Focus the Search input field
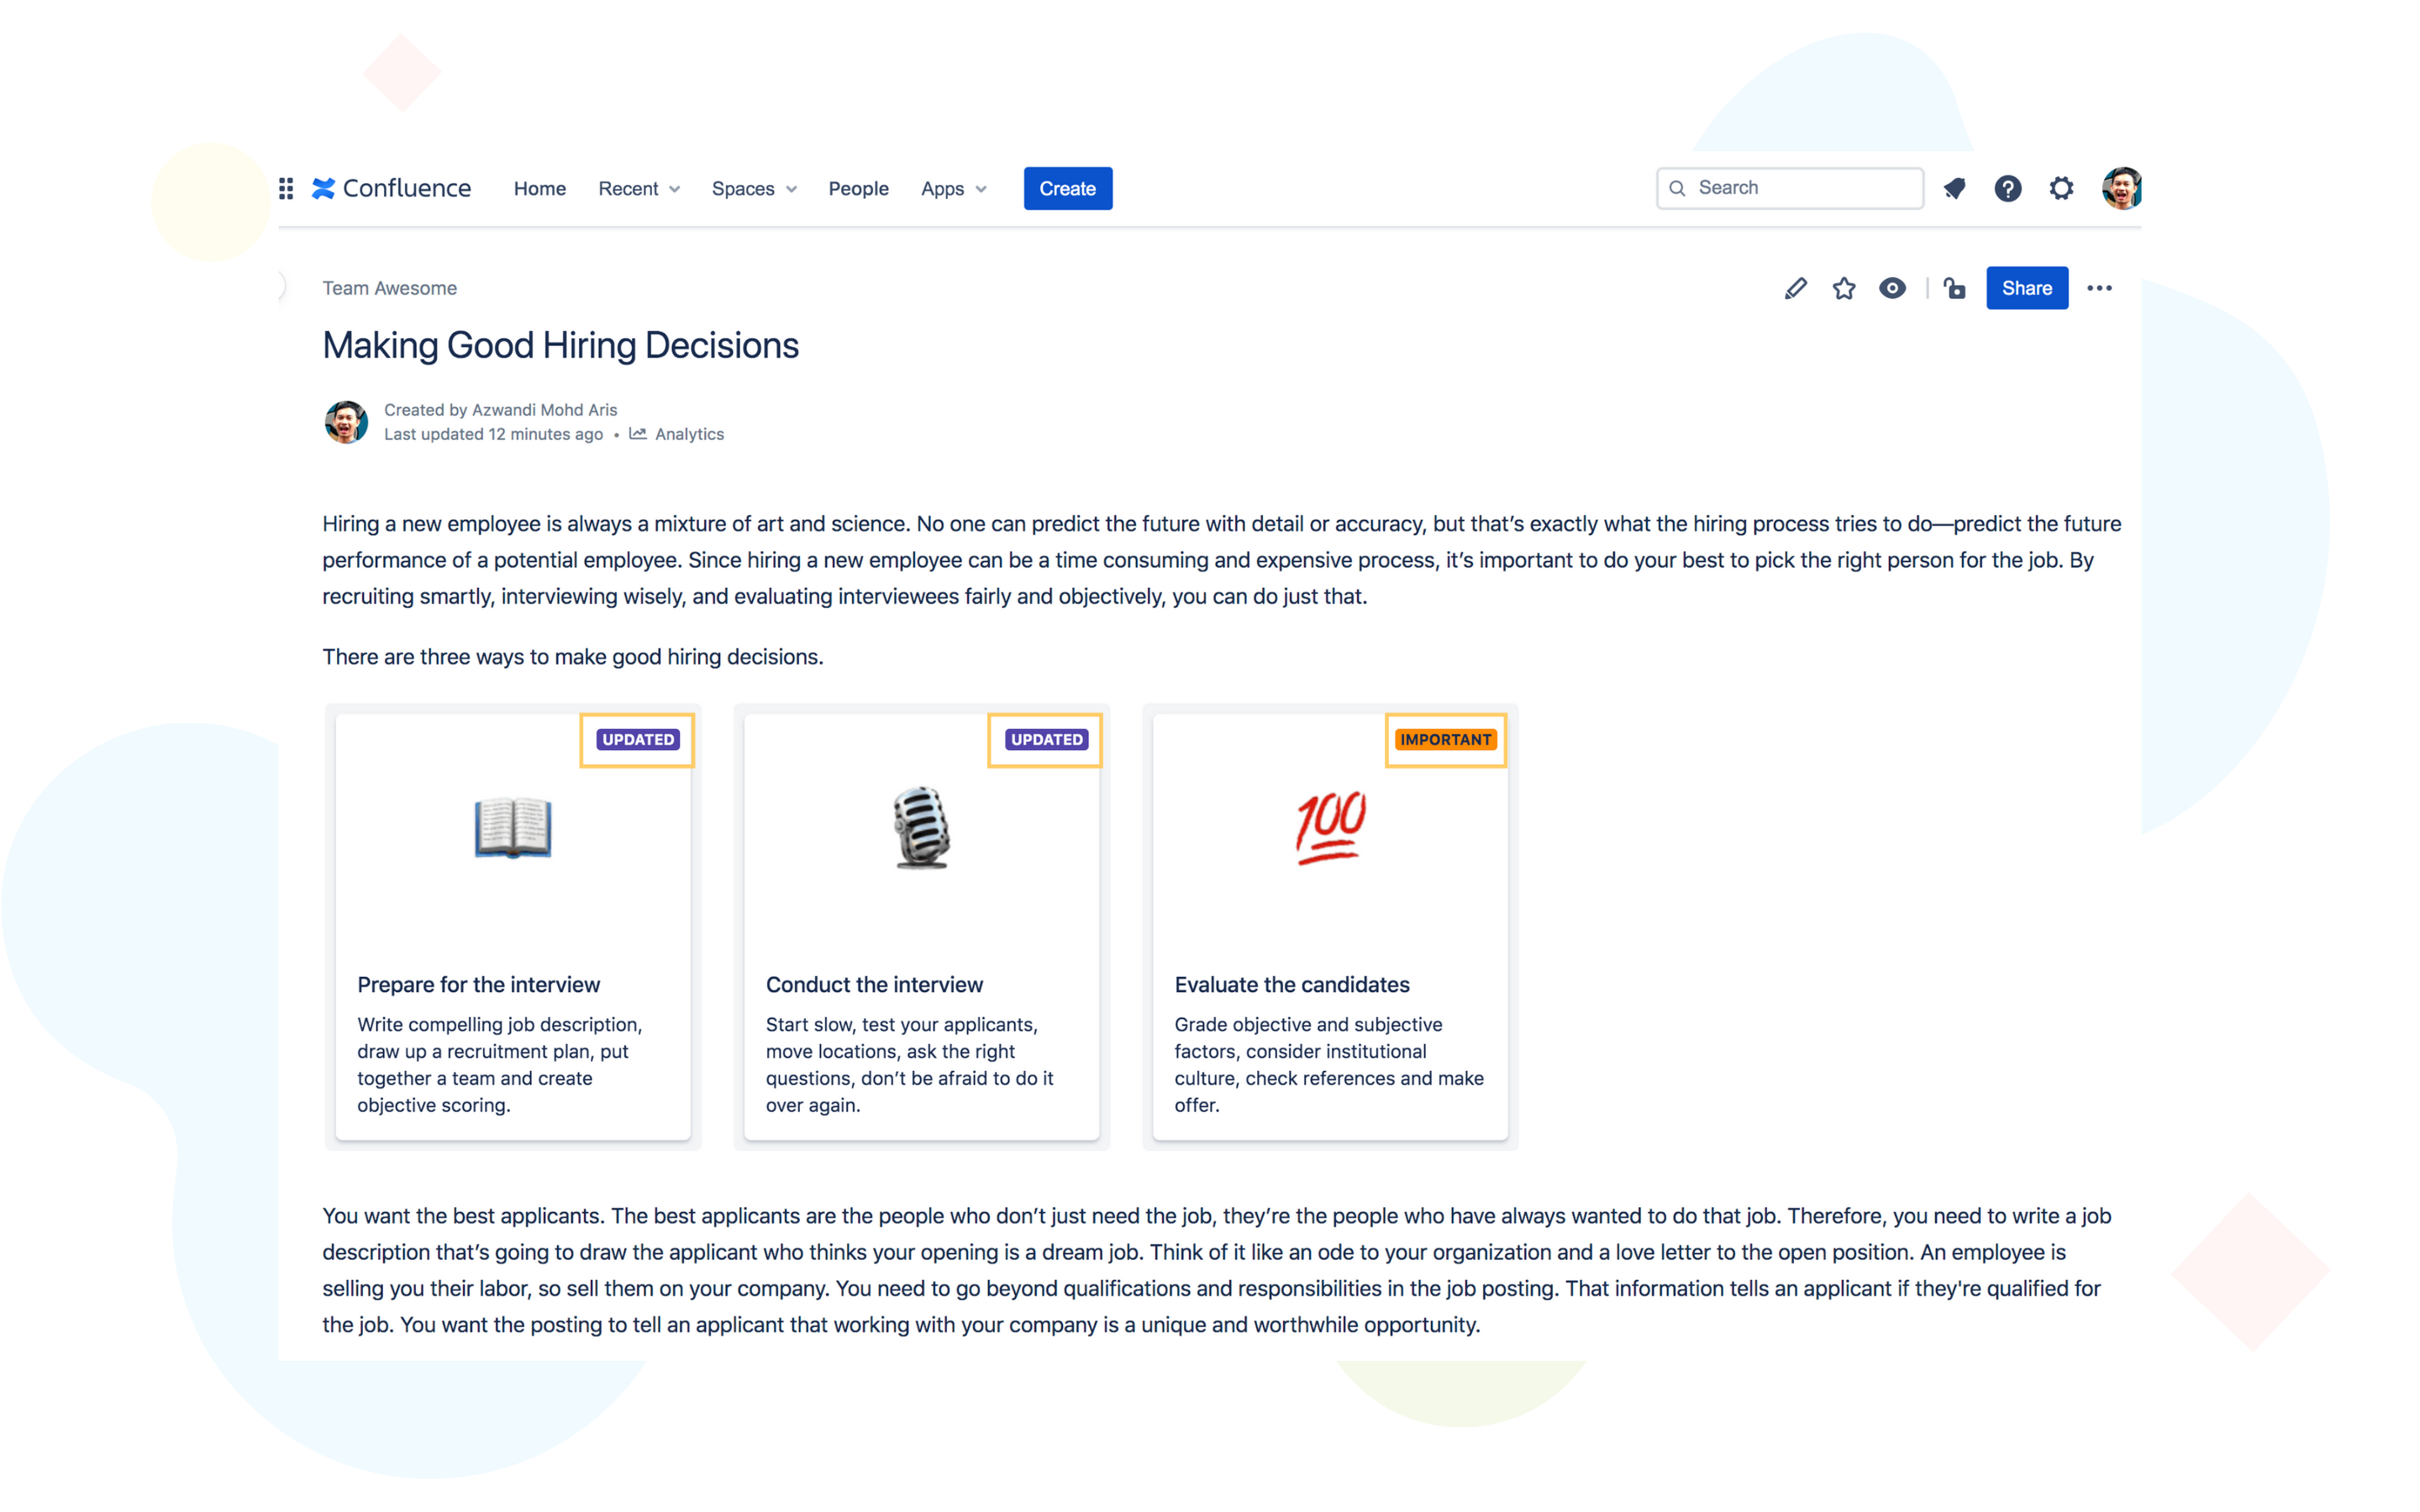Image resolution: width=2420 pixels, height=1512 pixels. pos(1789,188)
